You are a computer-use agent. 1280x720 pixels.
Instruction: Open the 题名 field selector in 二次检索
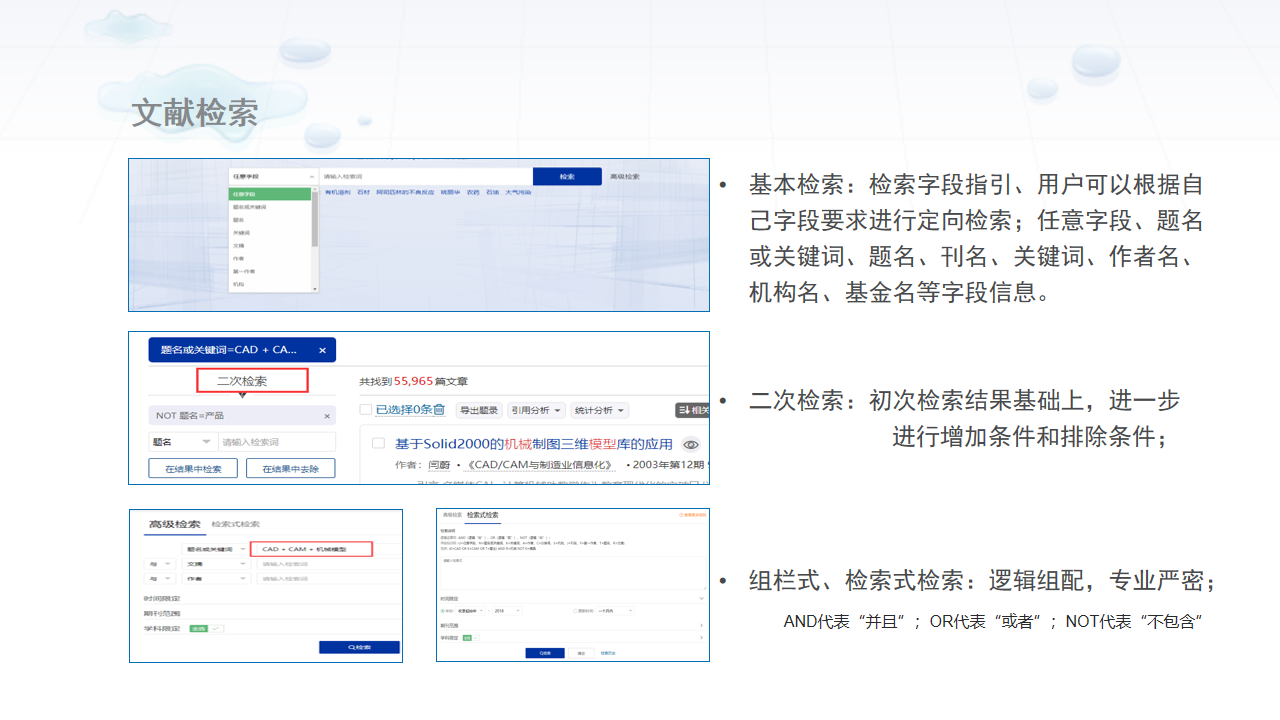181,442
